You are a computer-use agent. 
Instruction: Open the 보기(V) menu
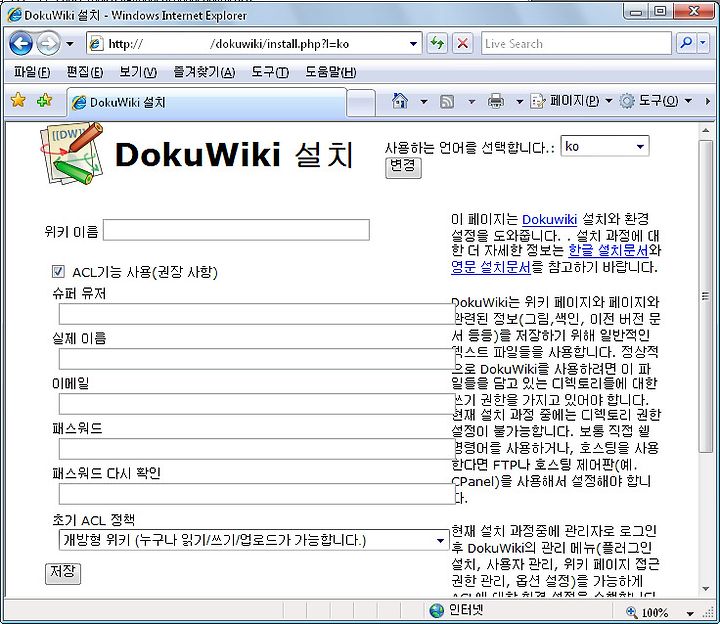pyautogui.click(x=138, y=72)
